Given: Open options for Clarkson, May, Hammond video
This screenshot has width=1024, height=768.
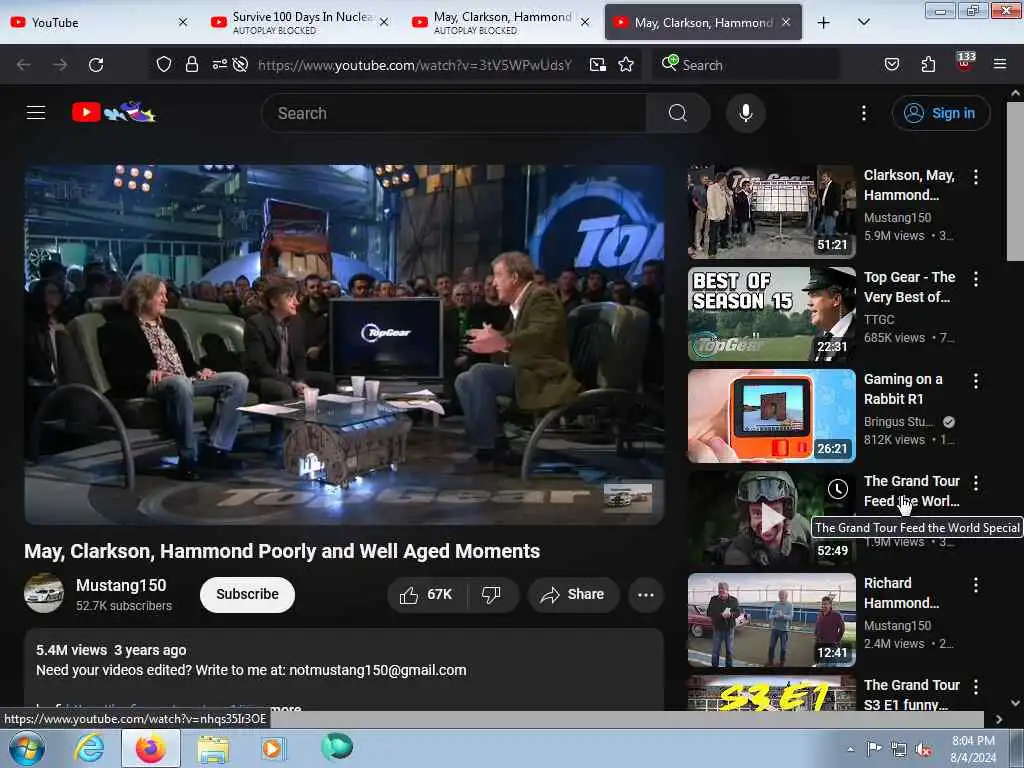Looking at the screenshot, I should 976,176.
